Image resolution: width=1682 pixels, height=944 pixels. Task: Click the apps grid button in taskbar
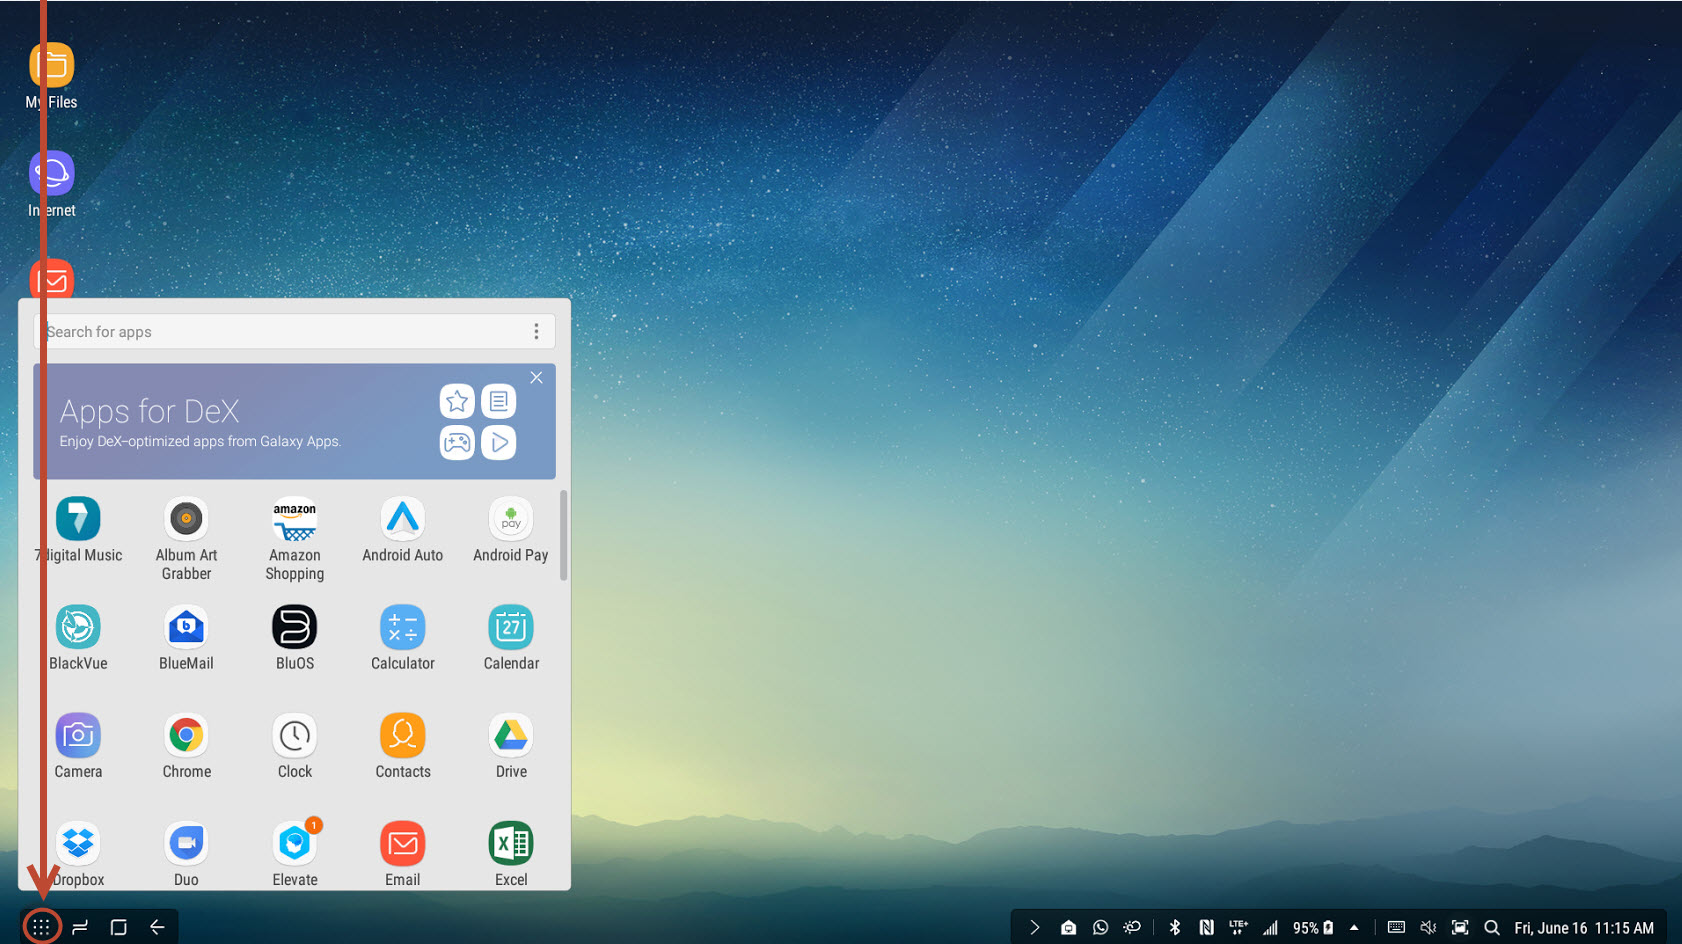pos(41,927)
